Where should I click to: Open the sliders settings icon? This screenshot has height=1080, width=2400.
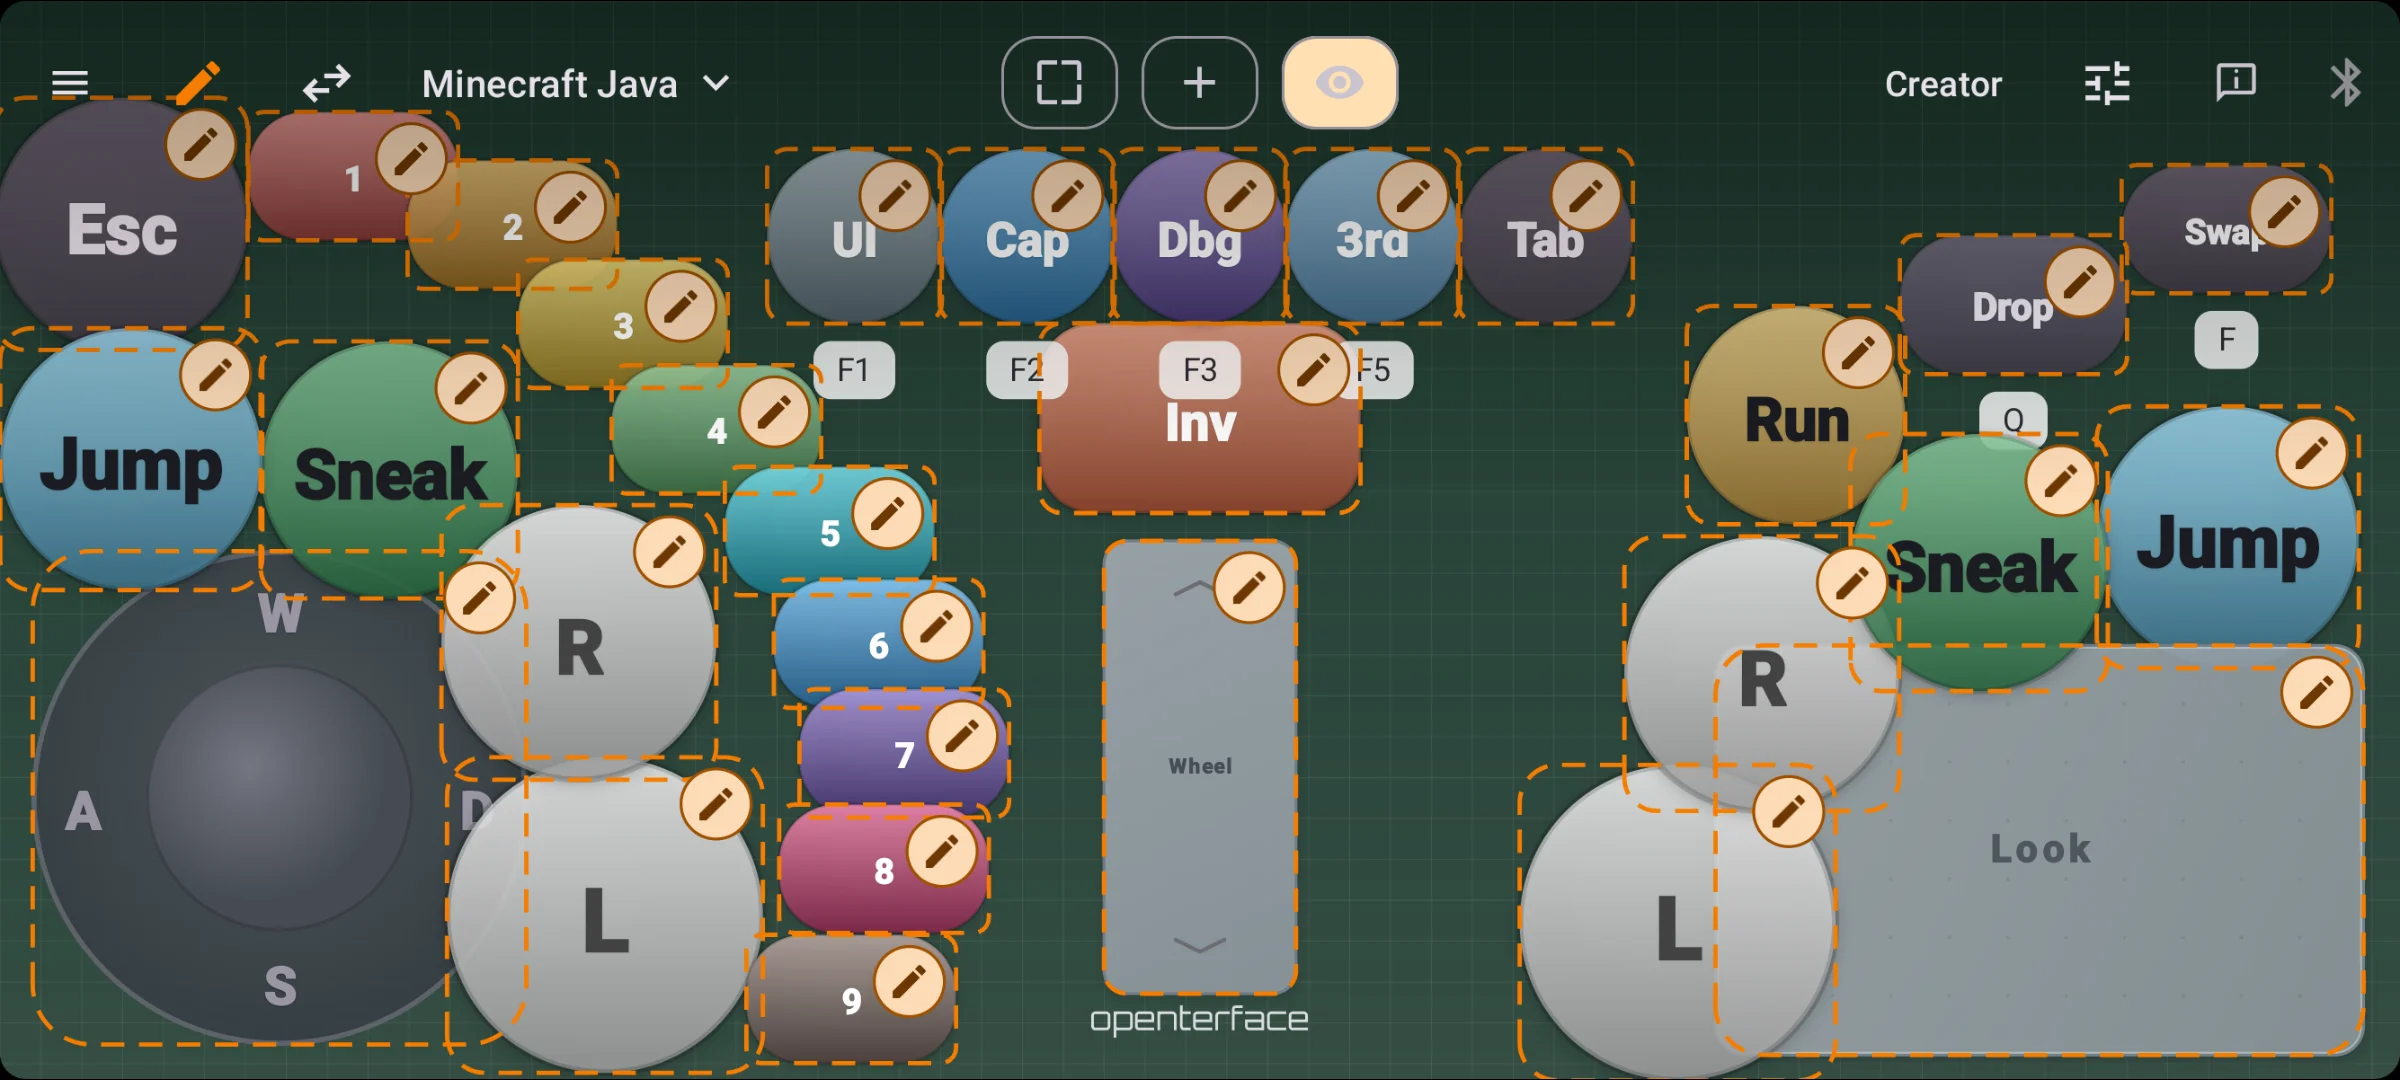[x=2107, y=83]
